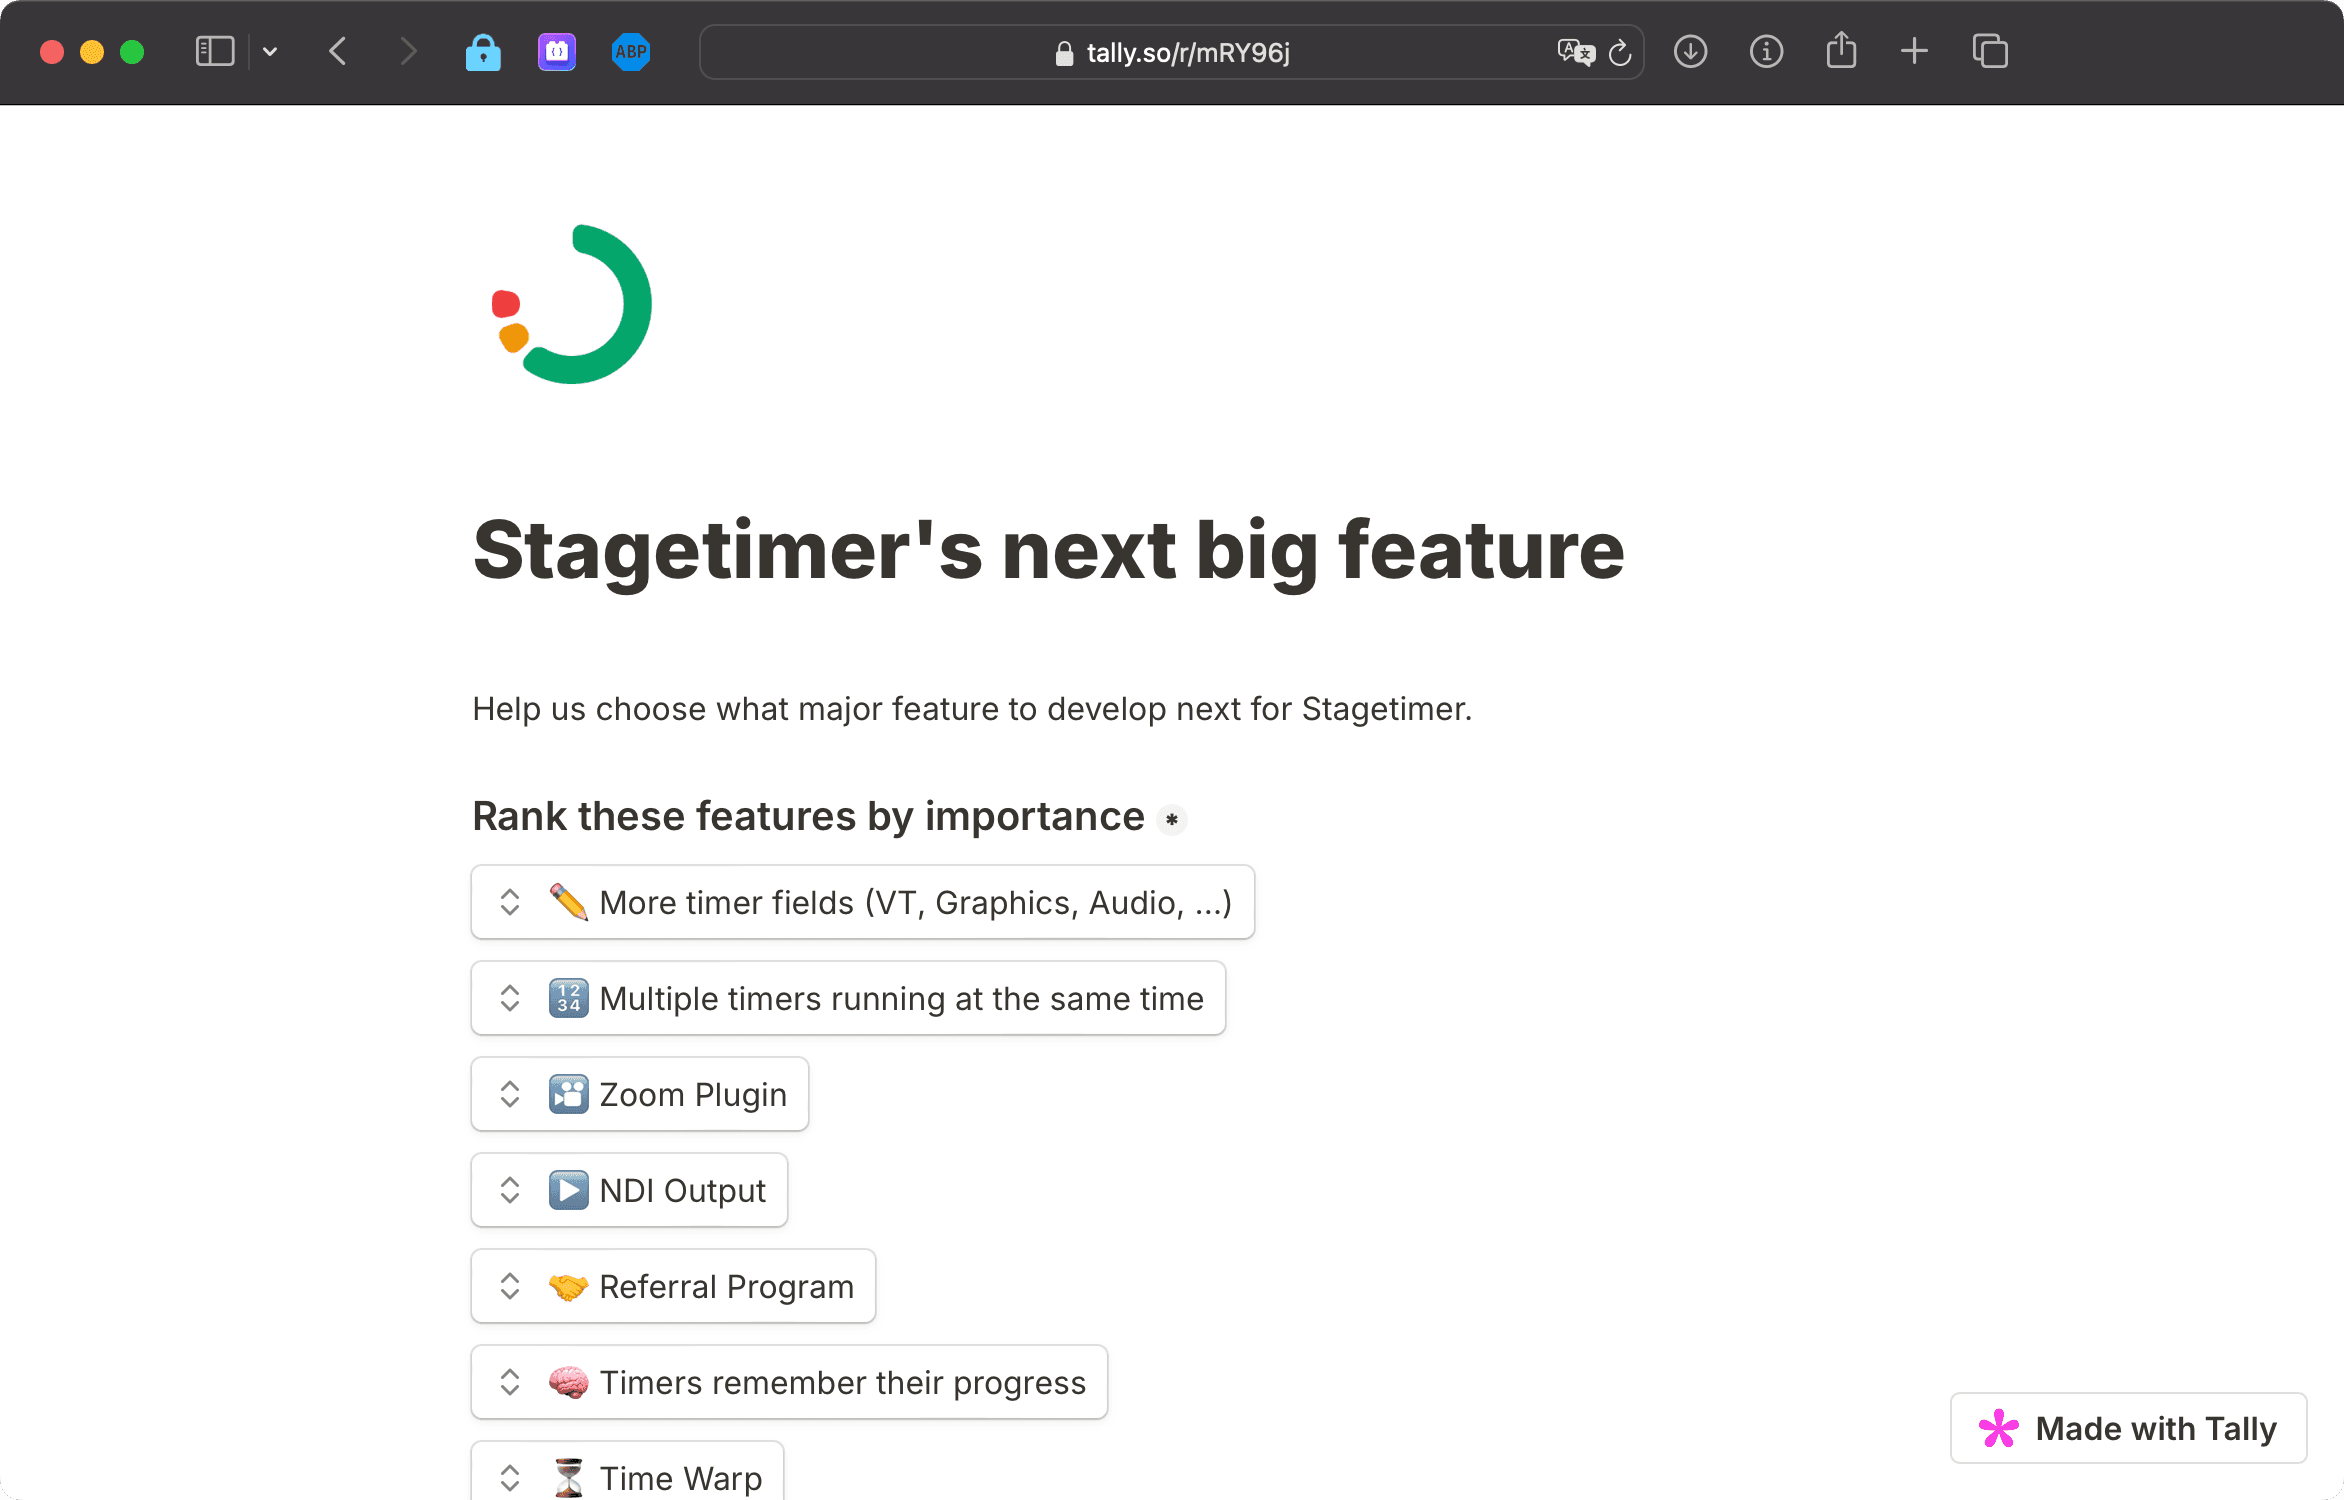Click the camera emoji on Zoom Plugin
Viewport: 2344px width, 1500px height.
click(569, 1094)
